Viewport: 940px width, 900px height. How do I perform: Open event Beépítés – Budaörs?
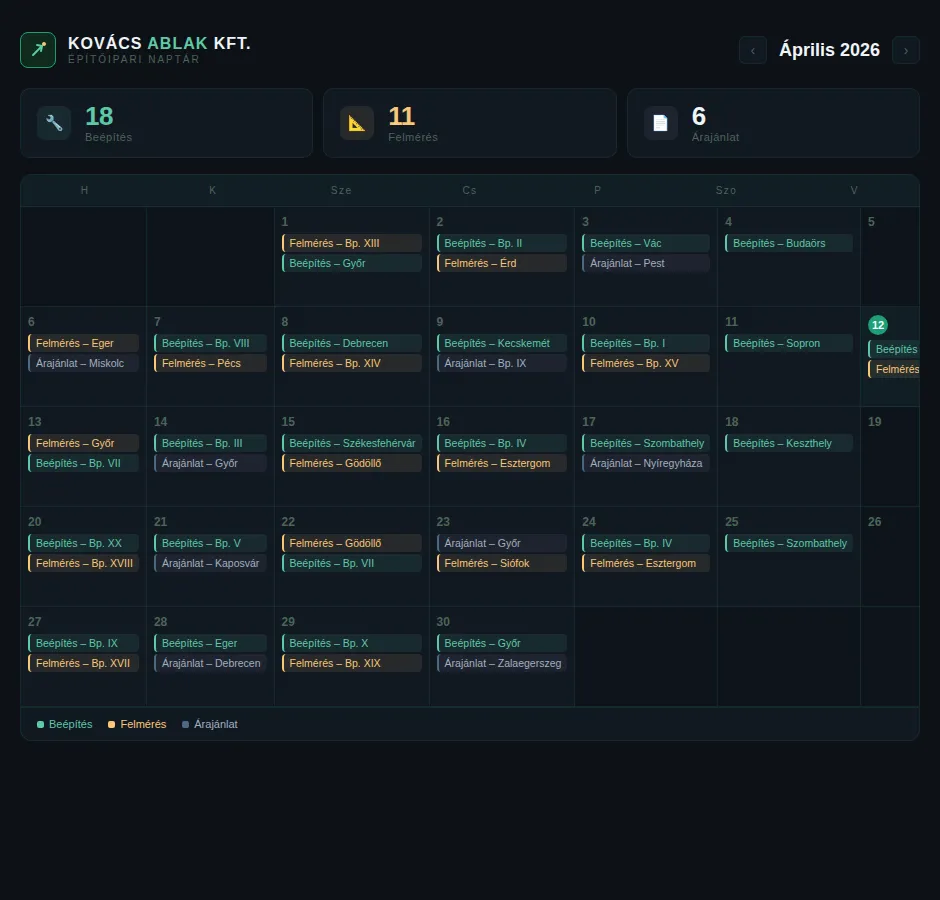789,243
